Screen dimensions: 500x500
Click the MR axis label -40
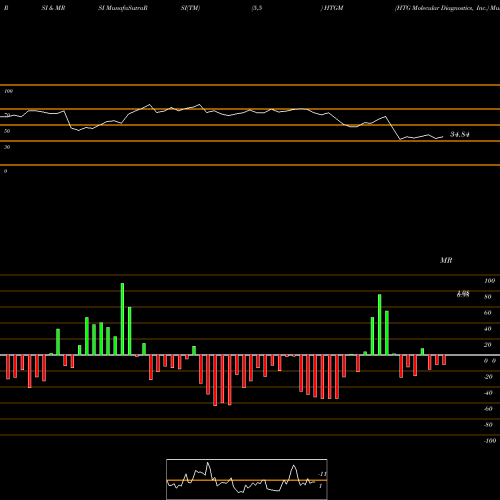click(x=488, y=393)
